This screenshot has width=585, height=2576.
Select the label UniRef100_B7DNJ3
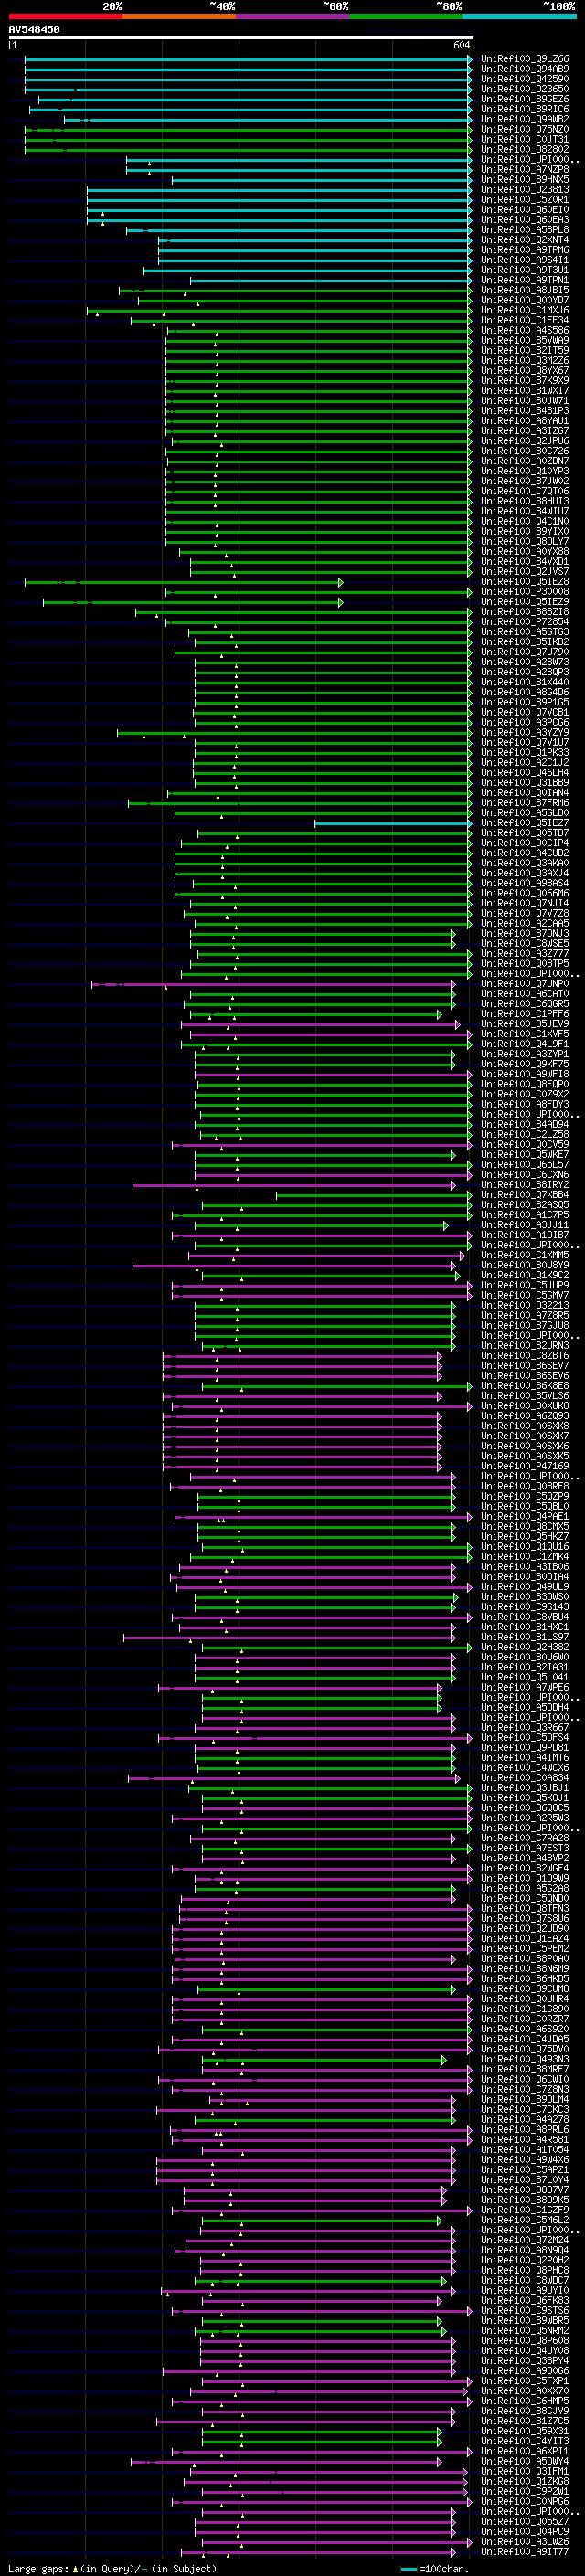[x=524, y=934]
